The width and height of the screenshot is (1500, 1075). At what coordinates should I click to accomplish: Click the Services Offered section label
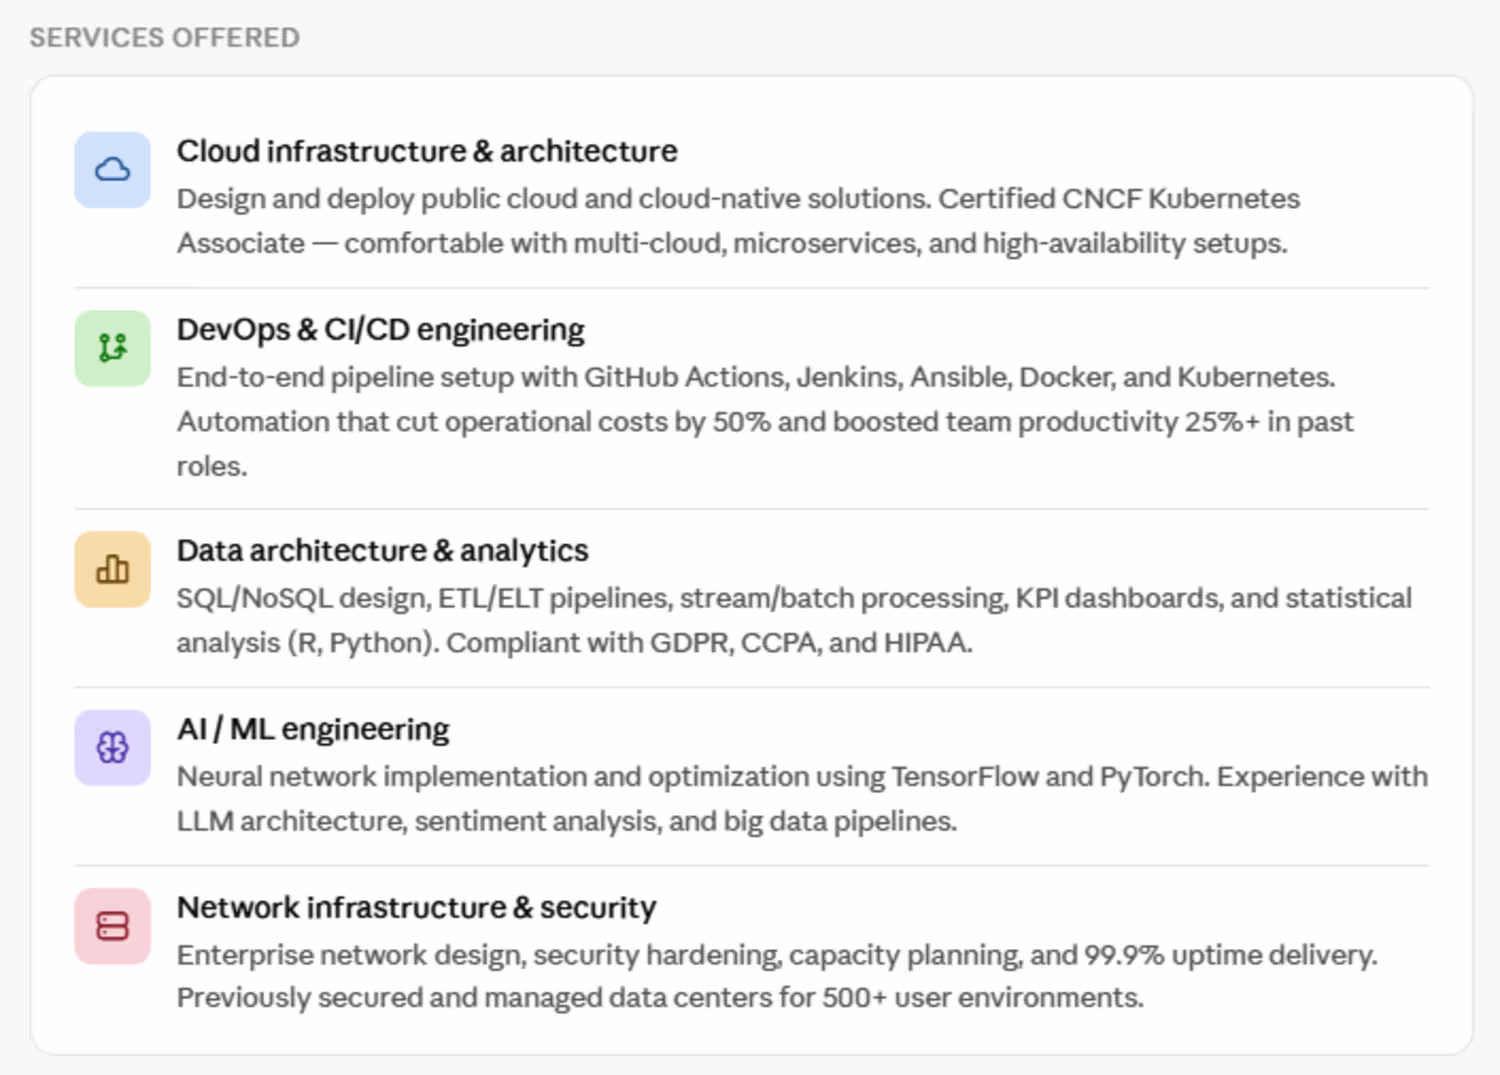[164, 38]
